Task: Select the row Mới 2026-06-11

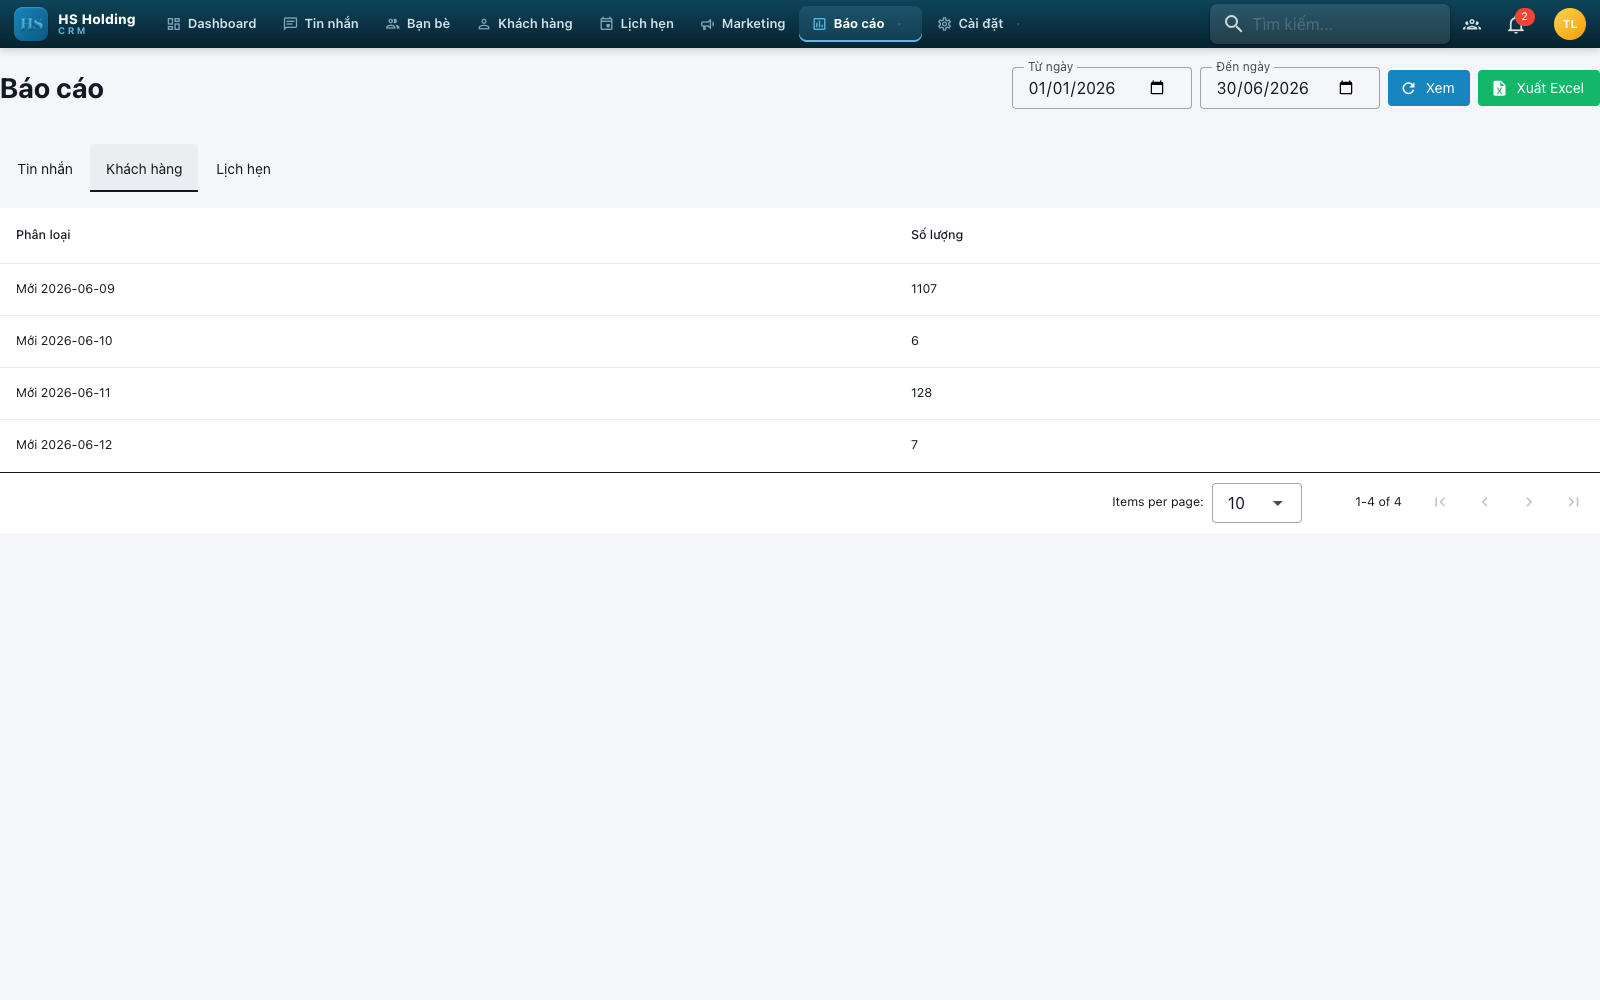Action: [800, 393]
